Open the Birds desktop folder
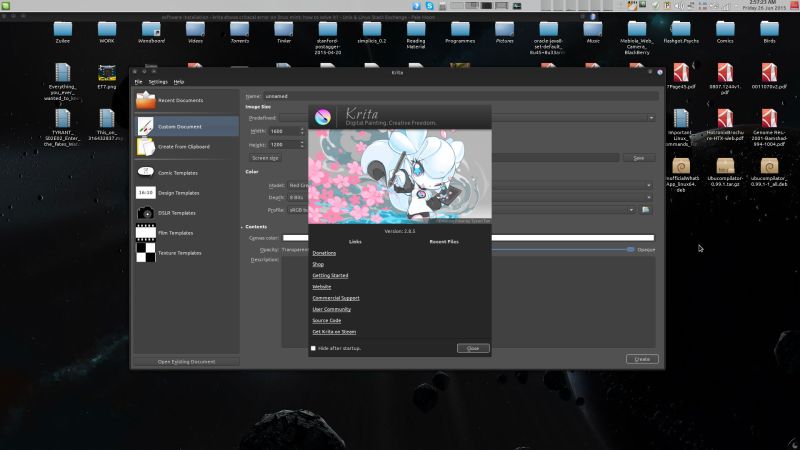This screenshot has height=450, width=800. click(x=769, y=32)
